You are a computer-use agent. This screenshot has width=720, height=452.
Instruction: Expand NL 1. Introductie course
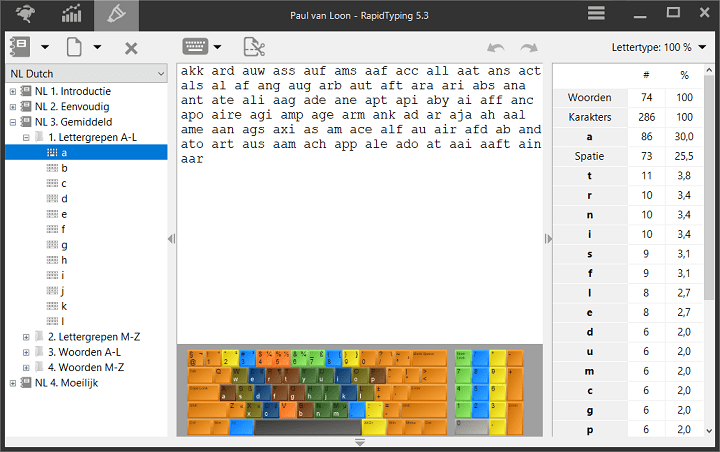[13, 91]
